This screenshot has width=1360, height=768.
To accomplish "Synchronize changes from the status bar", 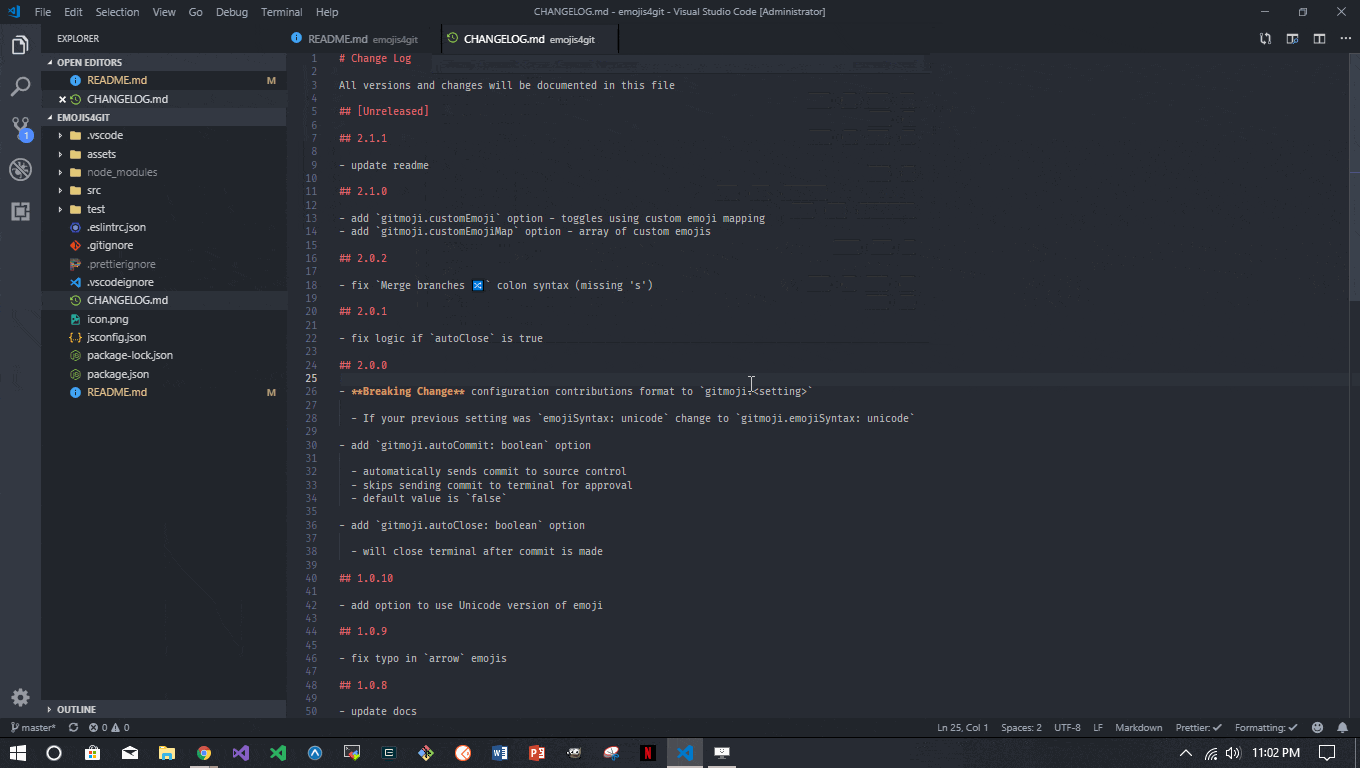I will [73, 728].
